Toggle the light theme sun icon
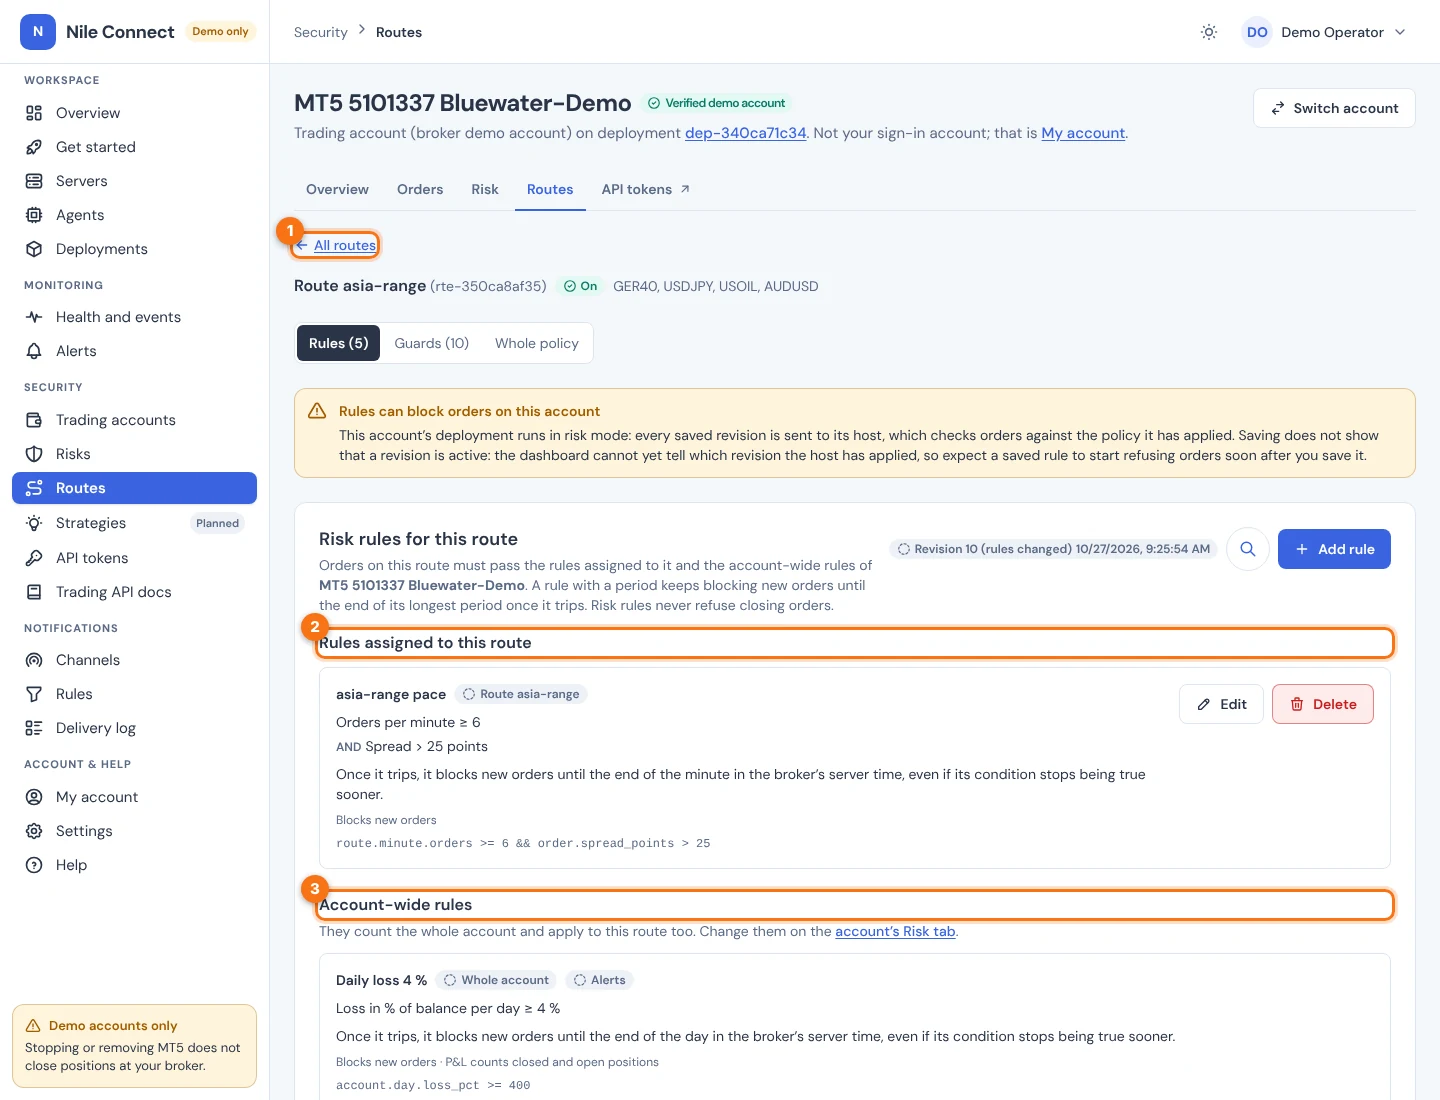This screenshot has width=1440, height=1100. pyautogui.click(x=1209, y=32)
